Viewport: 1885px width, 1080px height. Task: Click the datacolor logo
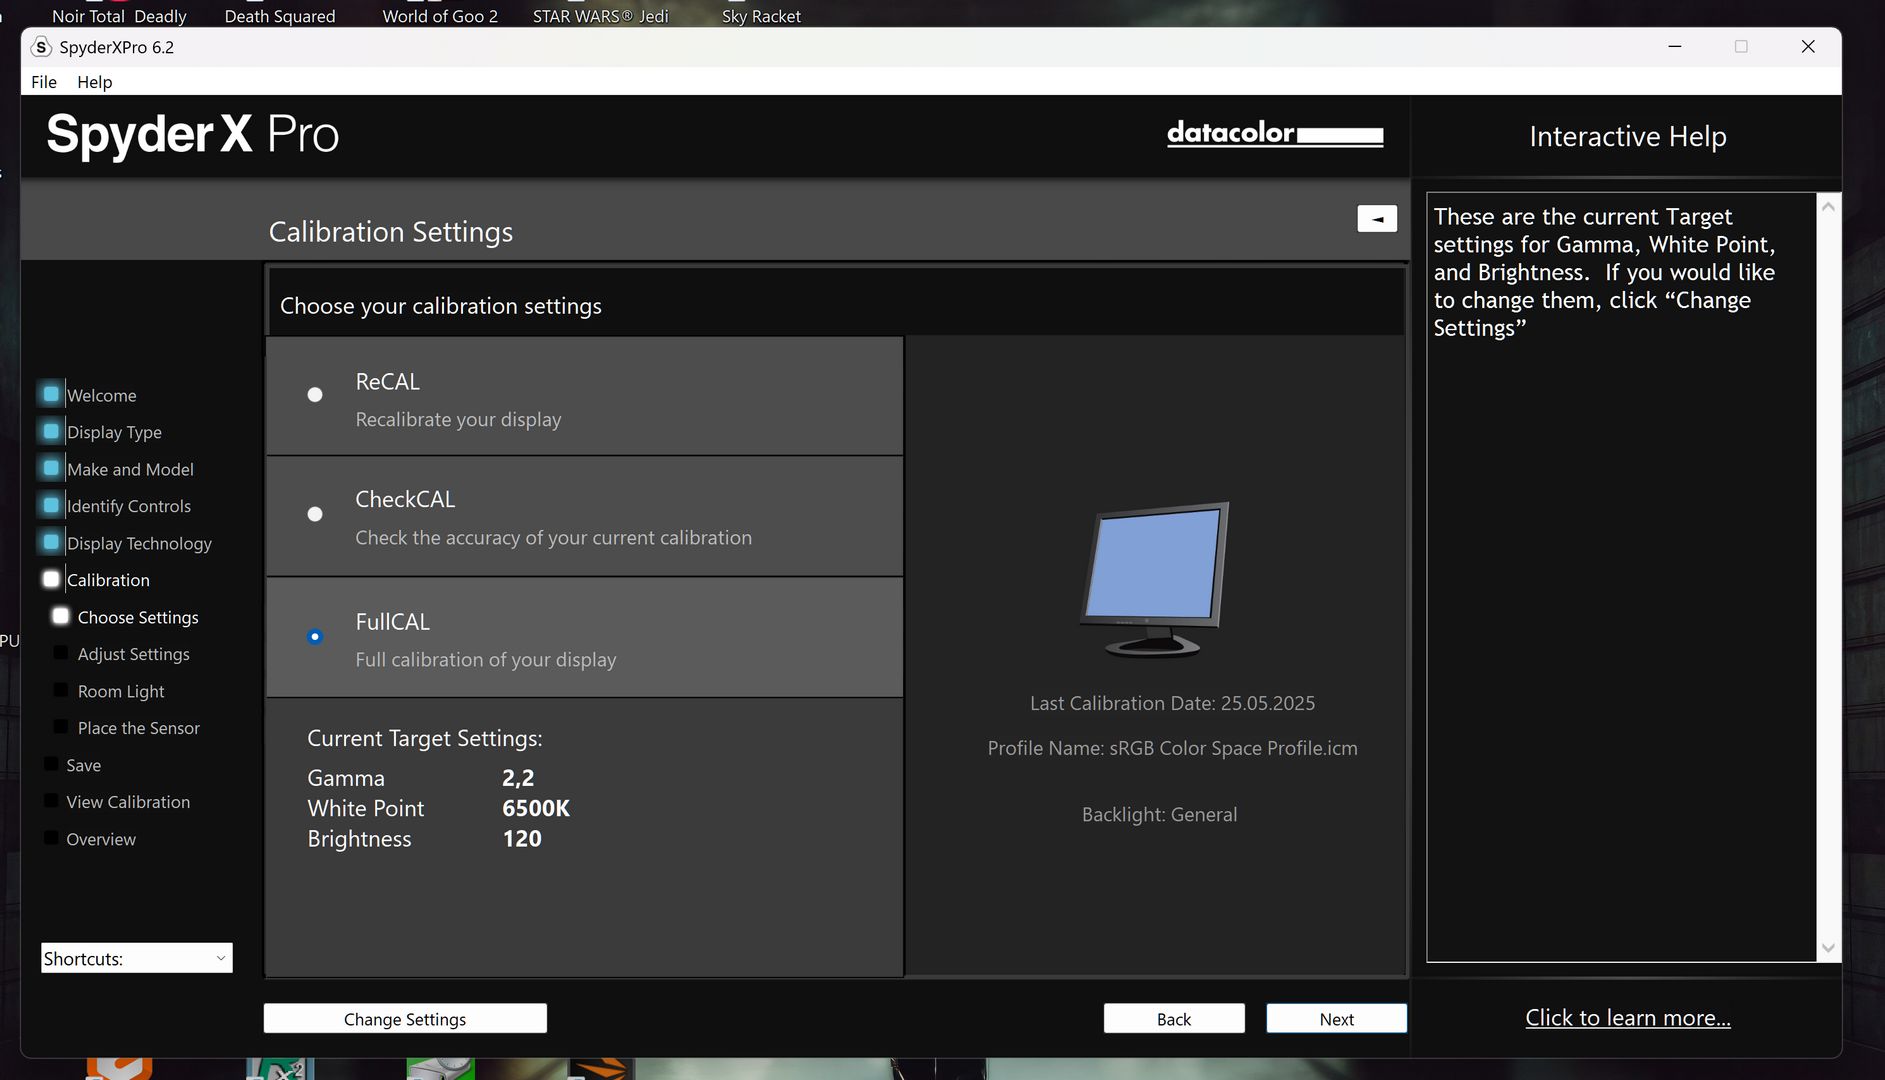click(1275, 133)
